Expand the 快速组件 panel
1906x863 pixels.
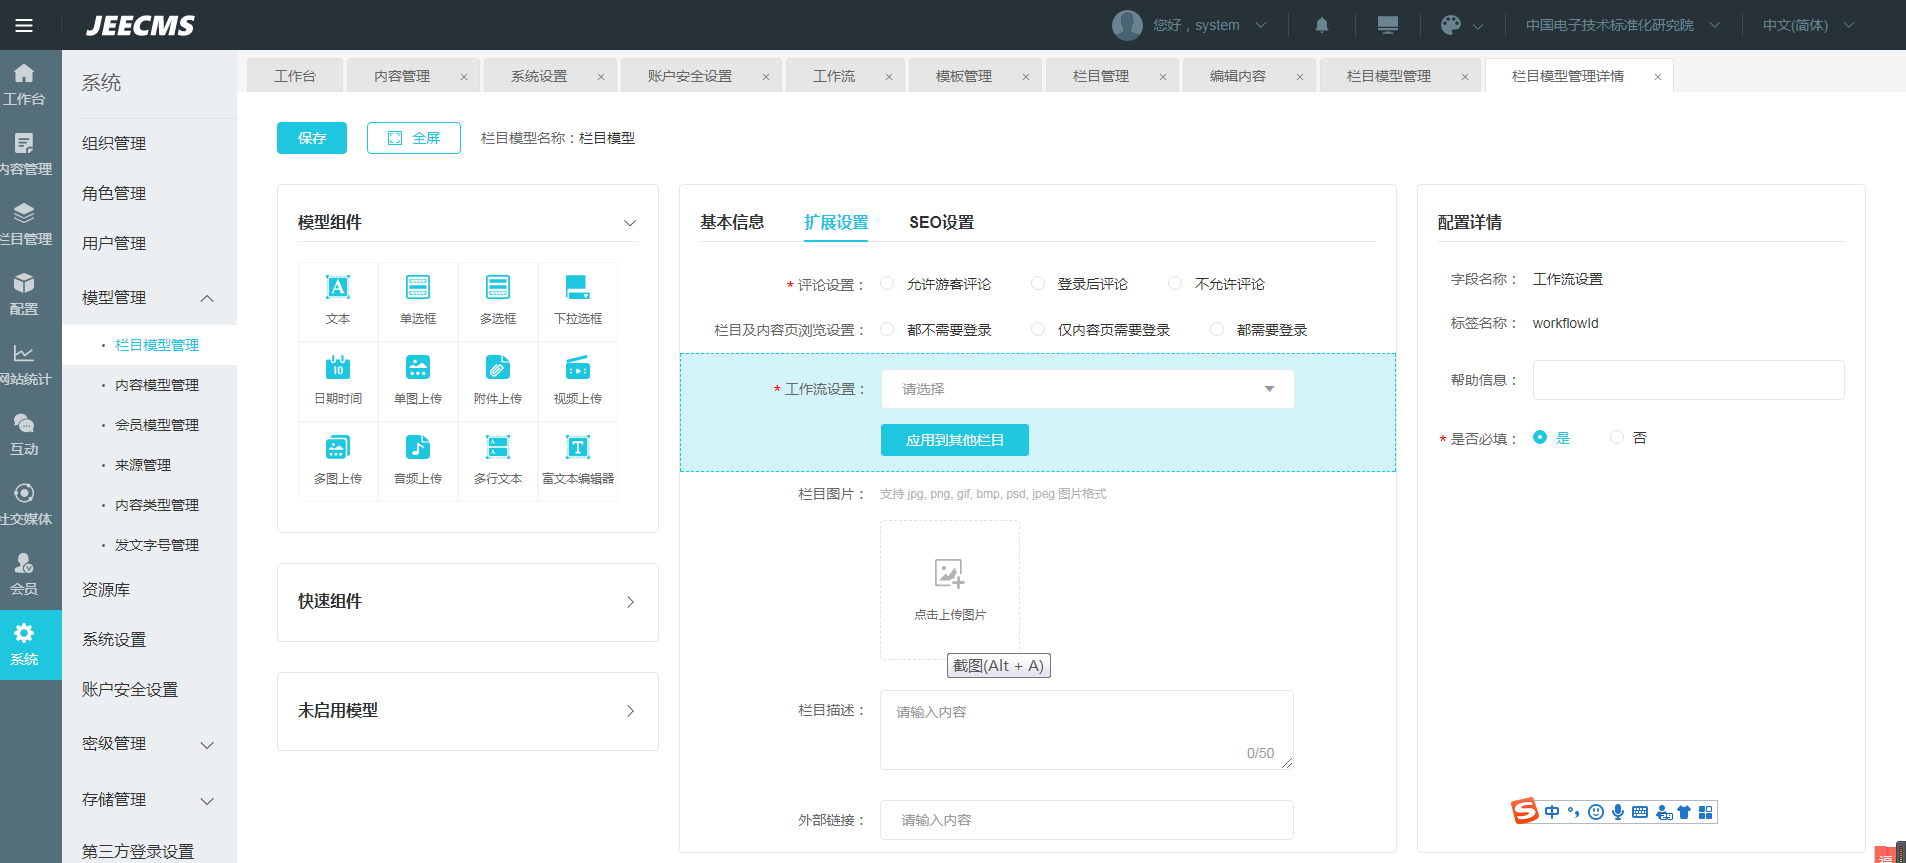468,602
